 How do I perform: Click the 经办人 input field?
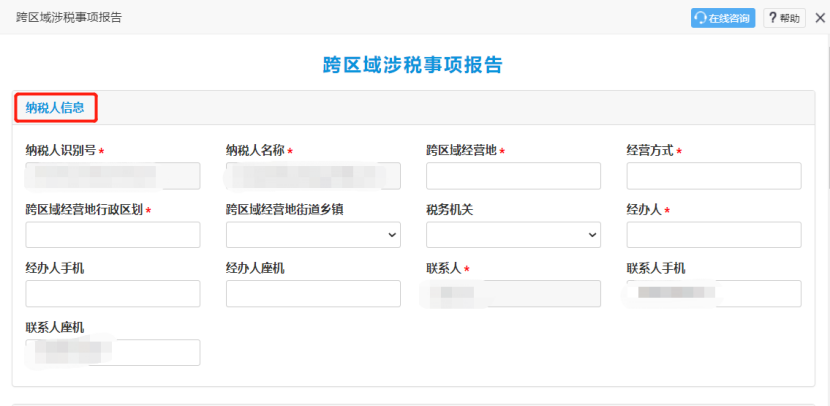pos(714,234)
